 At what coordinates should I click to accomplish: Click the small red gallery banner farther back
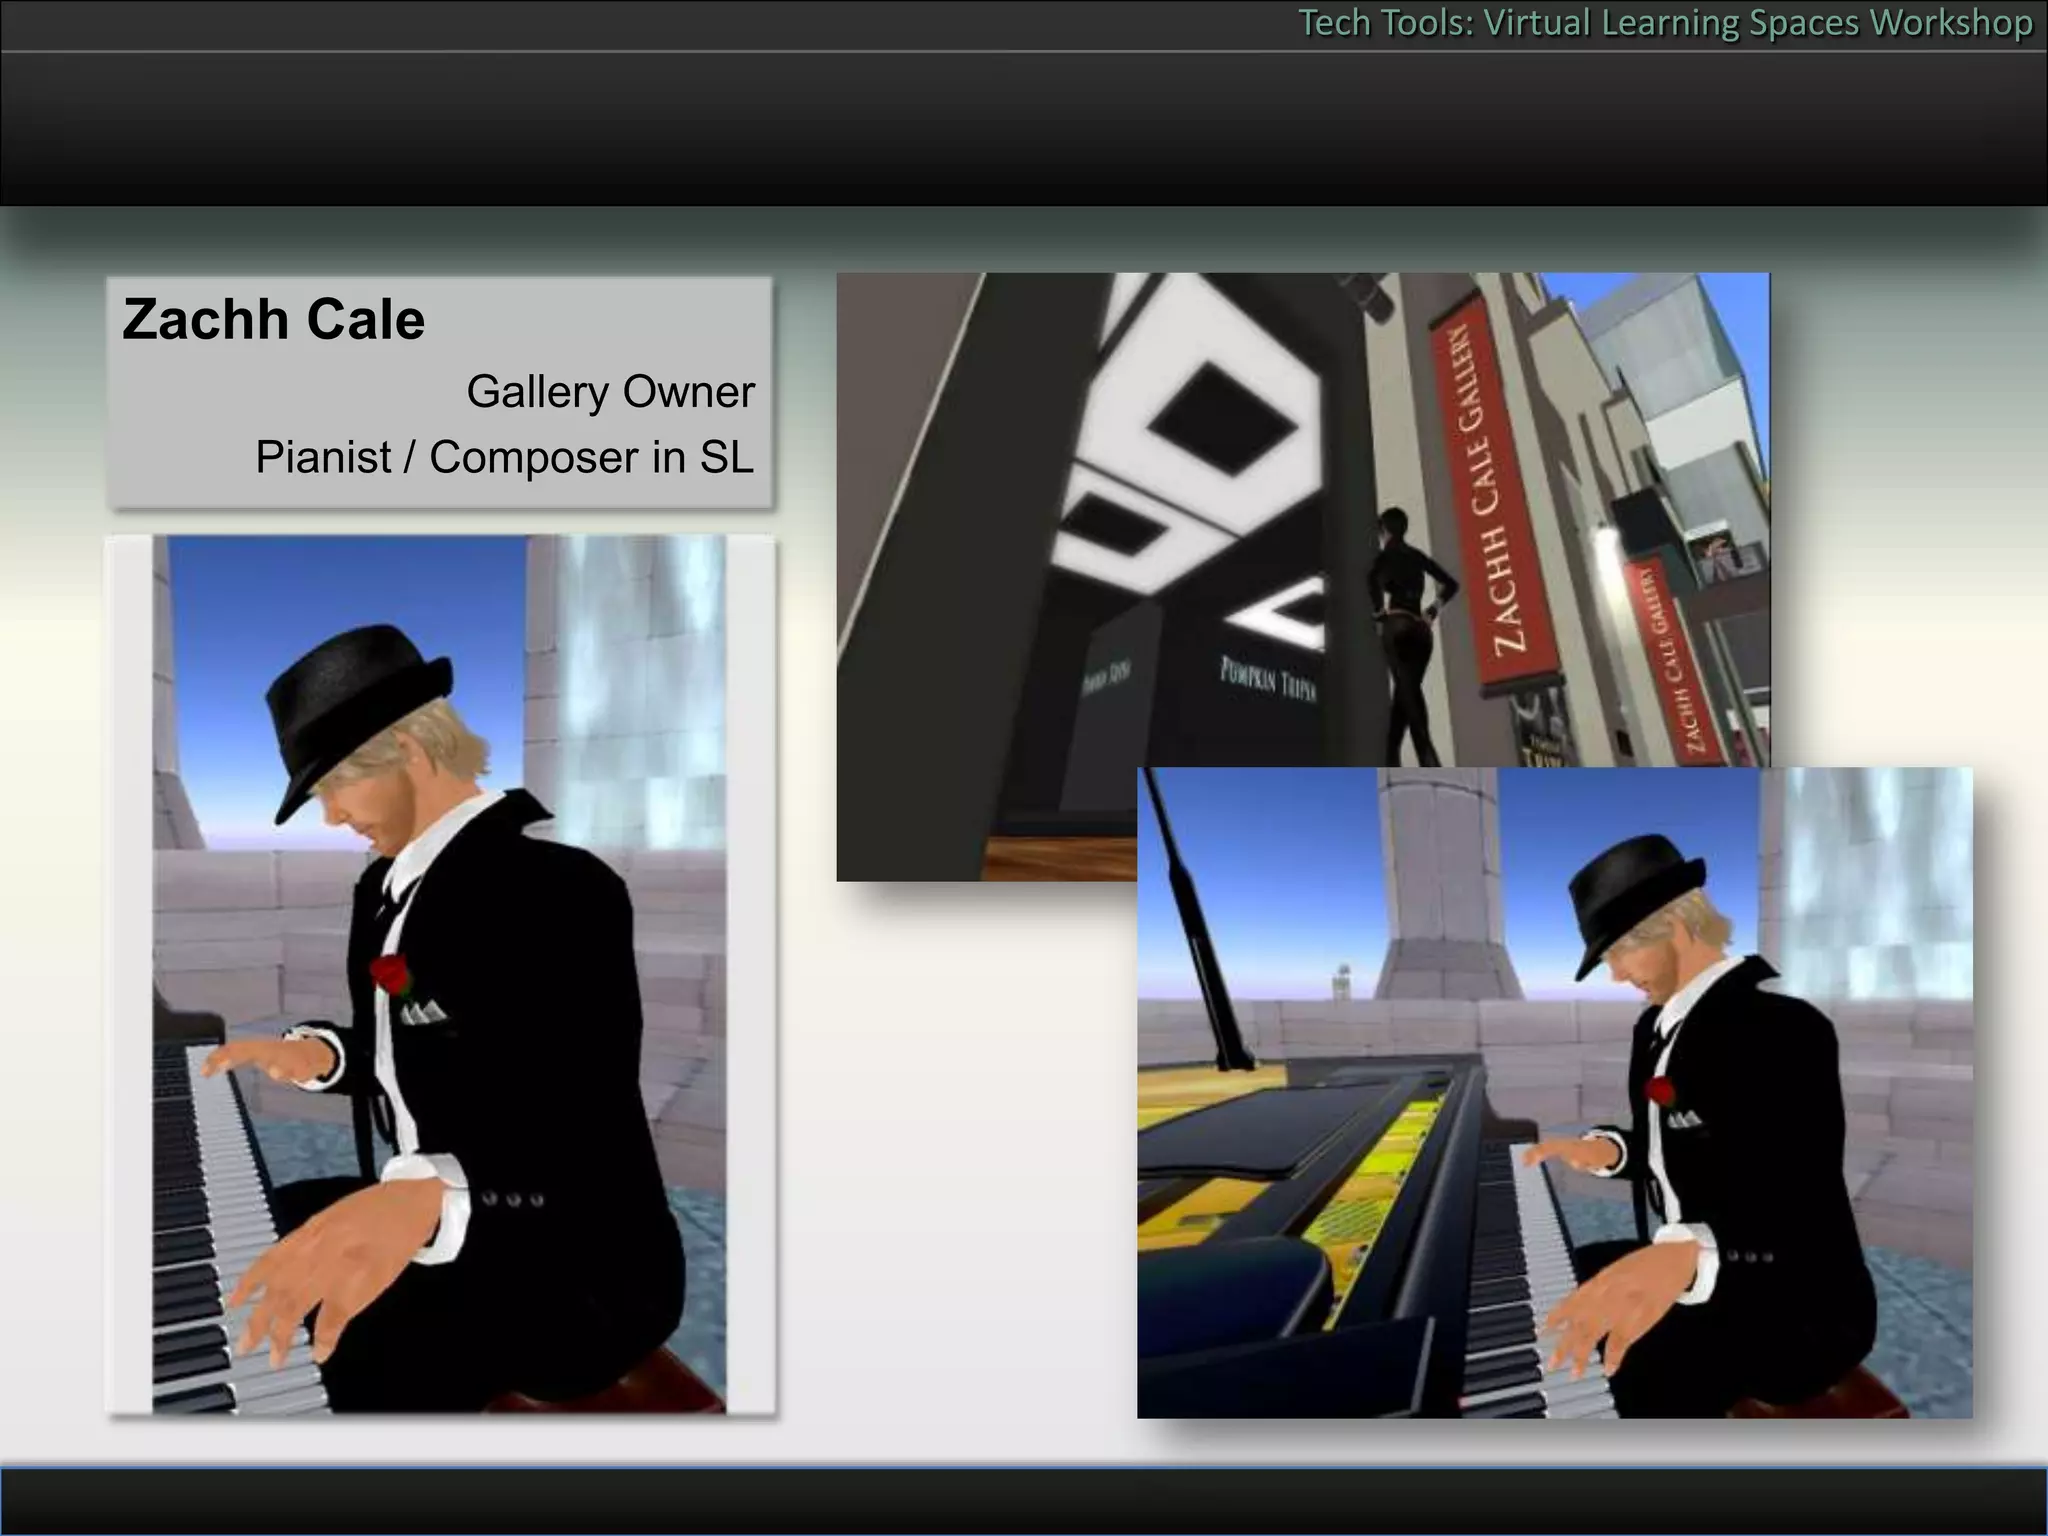[x=1672, y=660]
